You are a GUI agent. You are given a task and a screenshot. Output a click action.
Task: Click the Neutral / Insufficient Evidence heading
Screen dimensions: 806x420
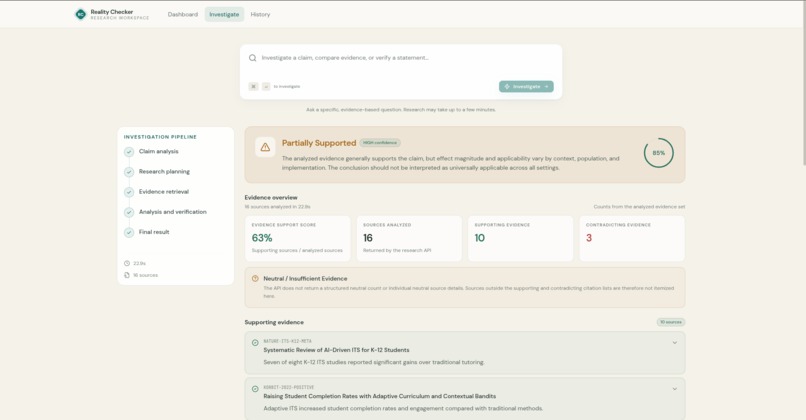[305, 279]
